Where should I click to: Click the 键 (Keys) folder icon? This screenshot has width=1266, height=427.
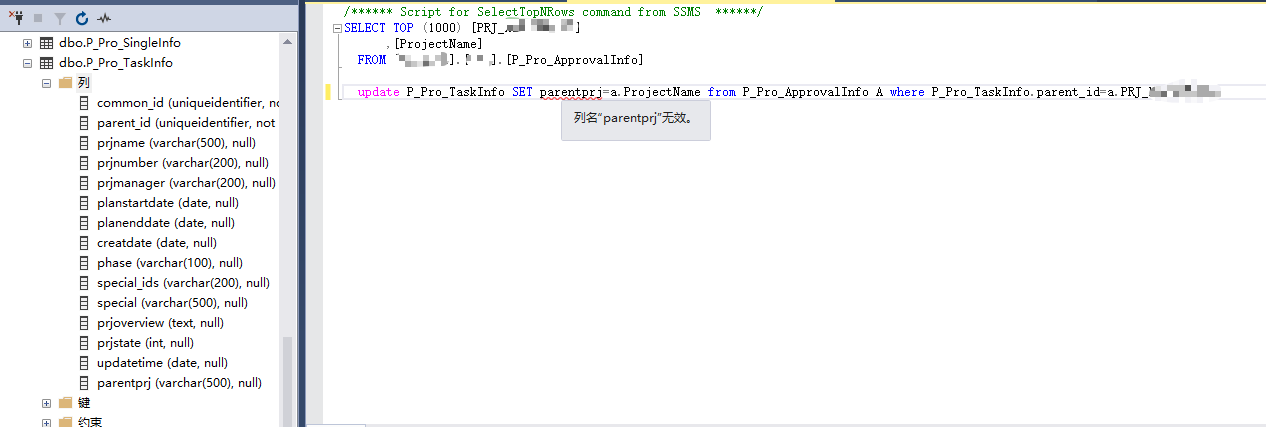tap(66, 403)
